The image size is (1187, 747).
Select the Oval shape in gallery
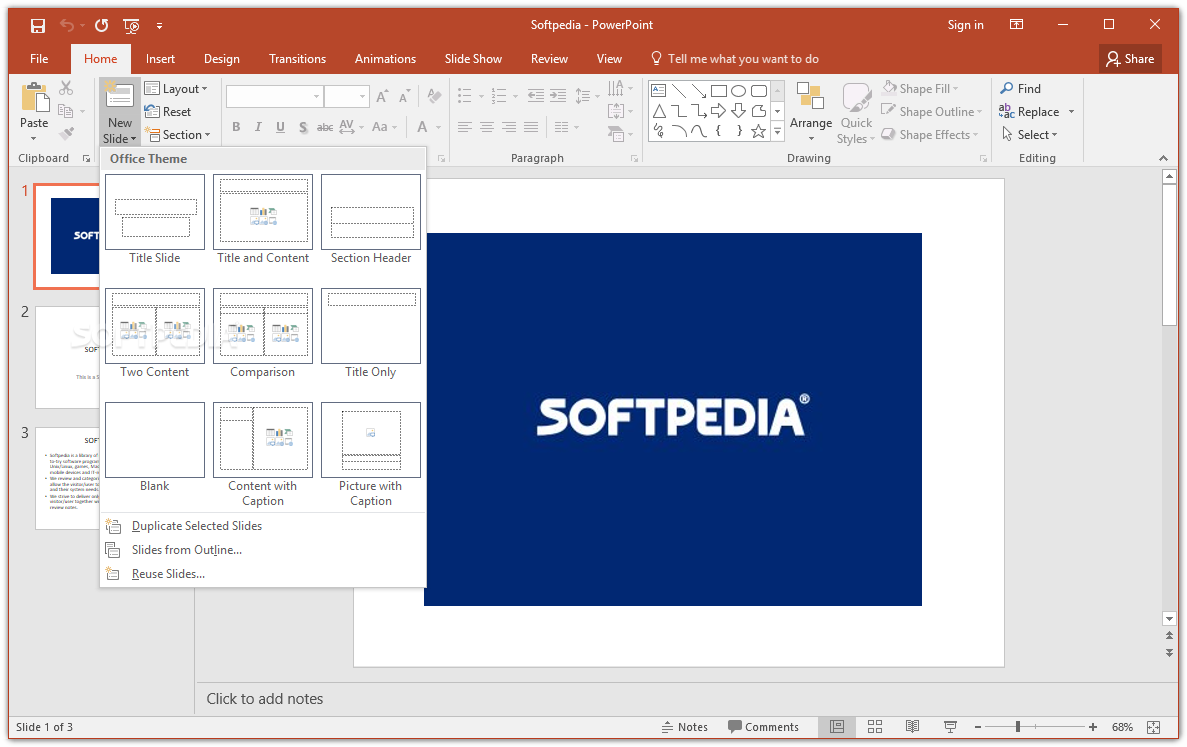tap(738, 91)
